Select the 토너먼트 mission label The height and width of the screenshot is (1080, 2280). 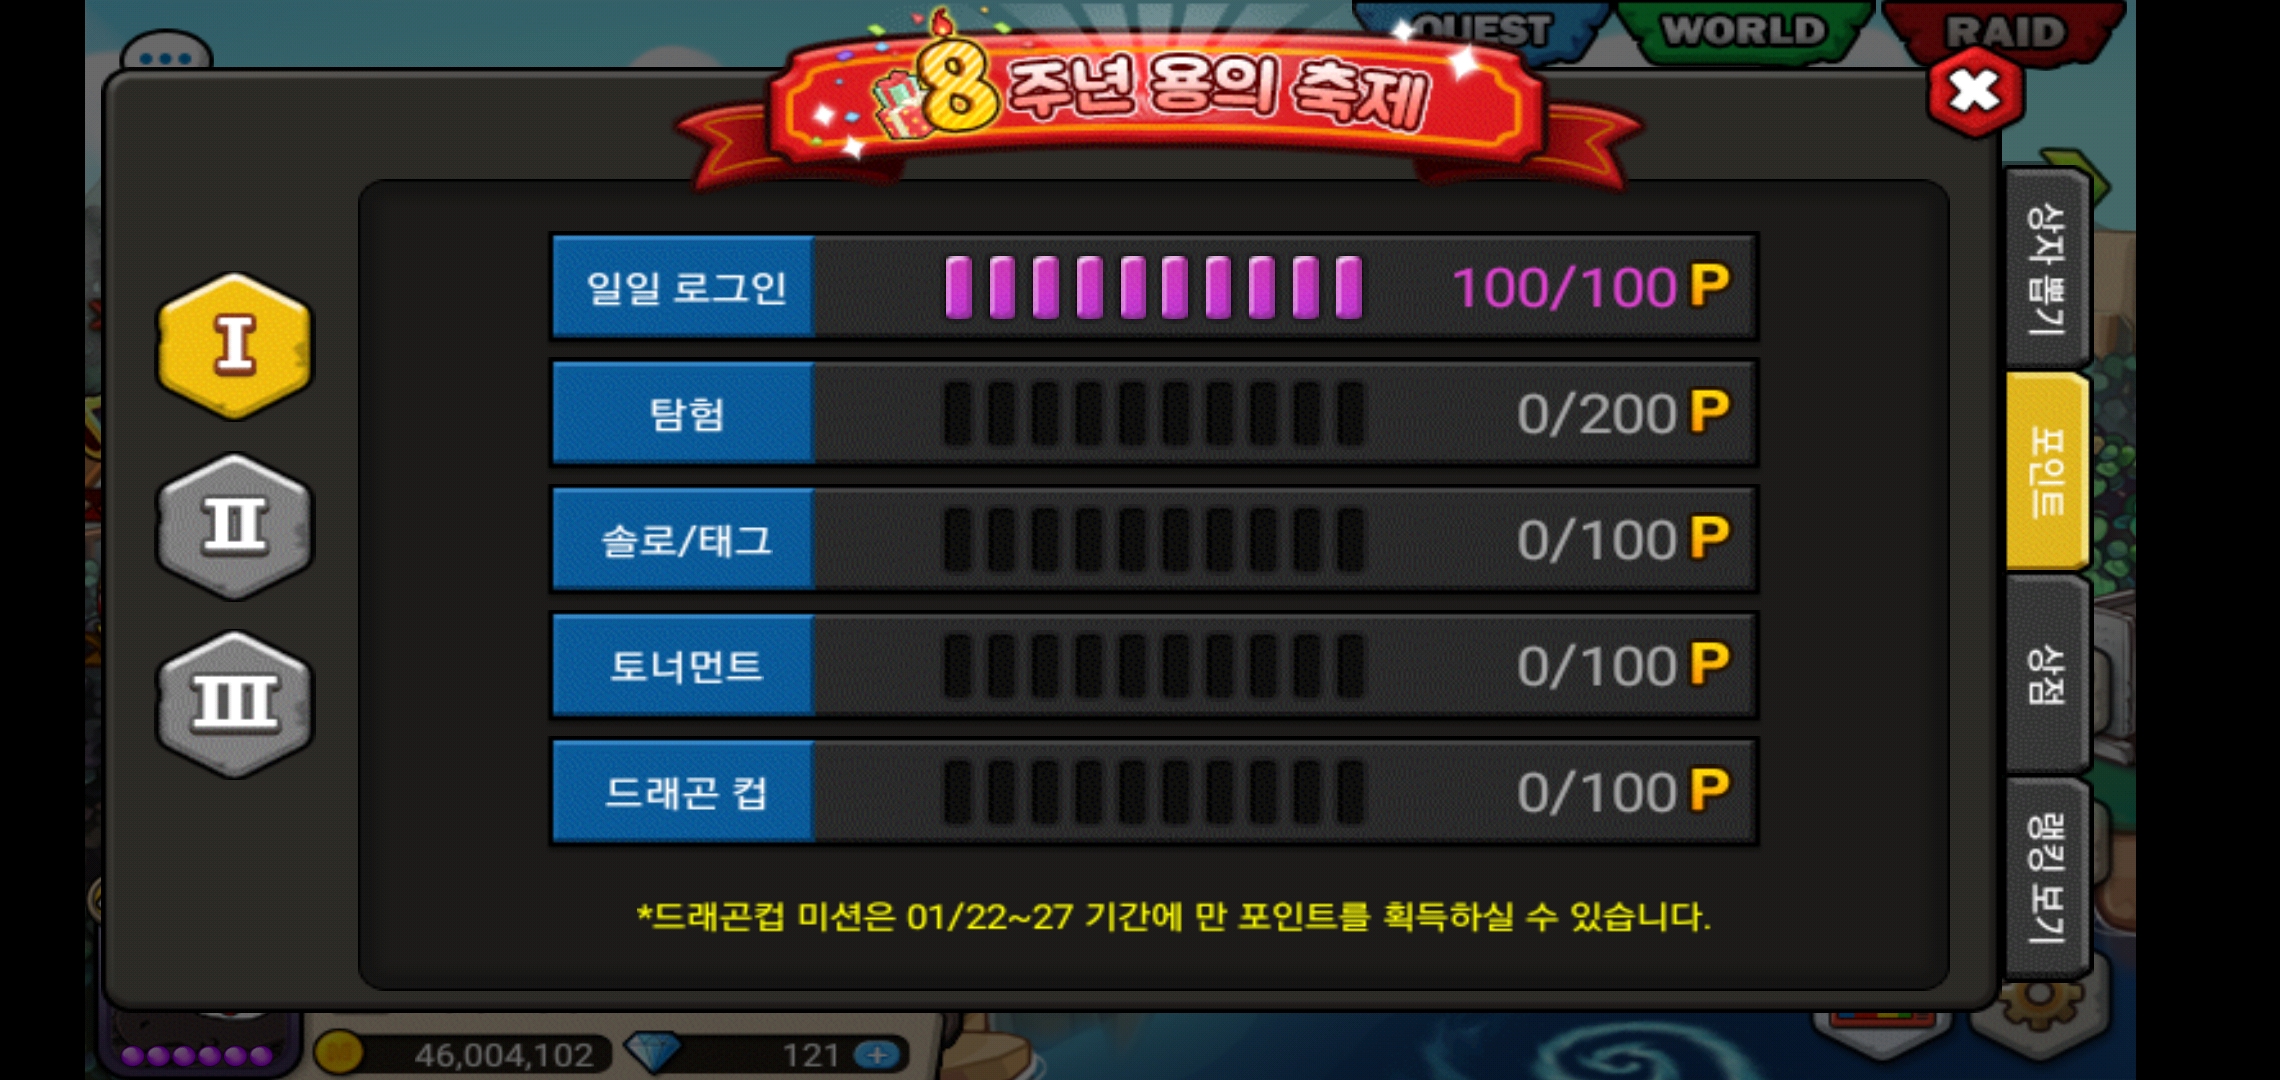point(684,666)
